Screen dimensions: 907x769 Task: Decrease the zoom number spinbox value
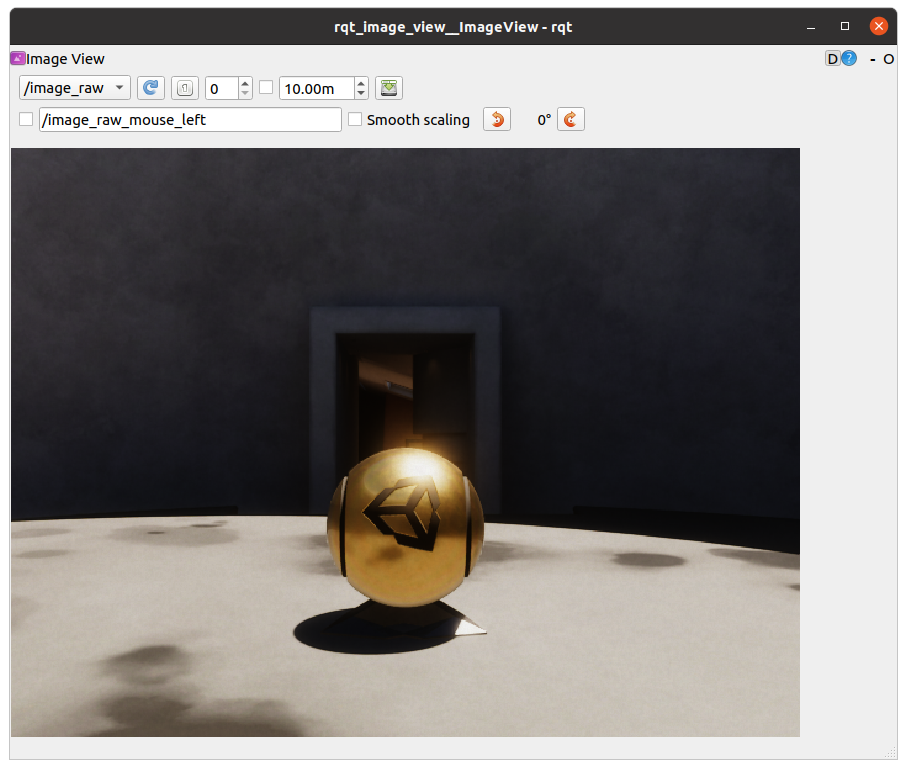point(245,93)
